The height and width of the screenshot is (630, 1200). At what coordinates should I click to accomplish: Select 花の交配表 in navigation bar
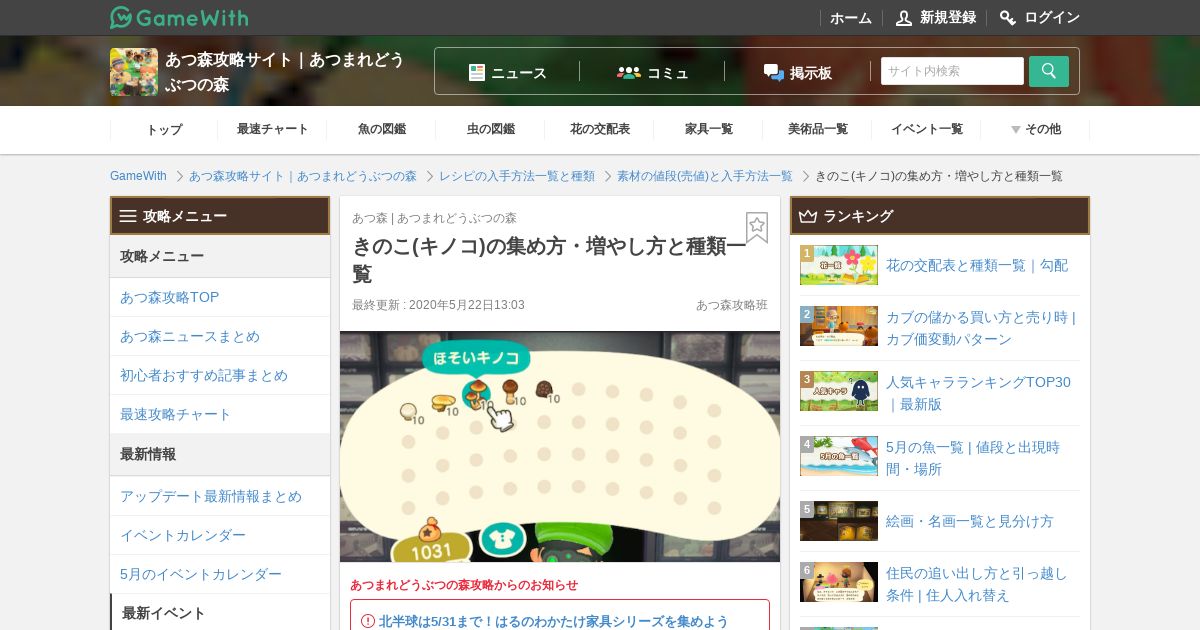[x=600, y=129]
